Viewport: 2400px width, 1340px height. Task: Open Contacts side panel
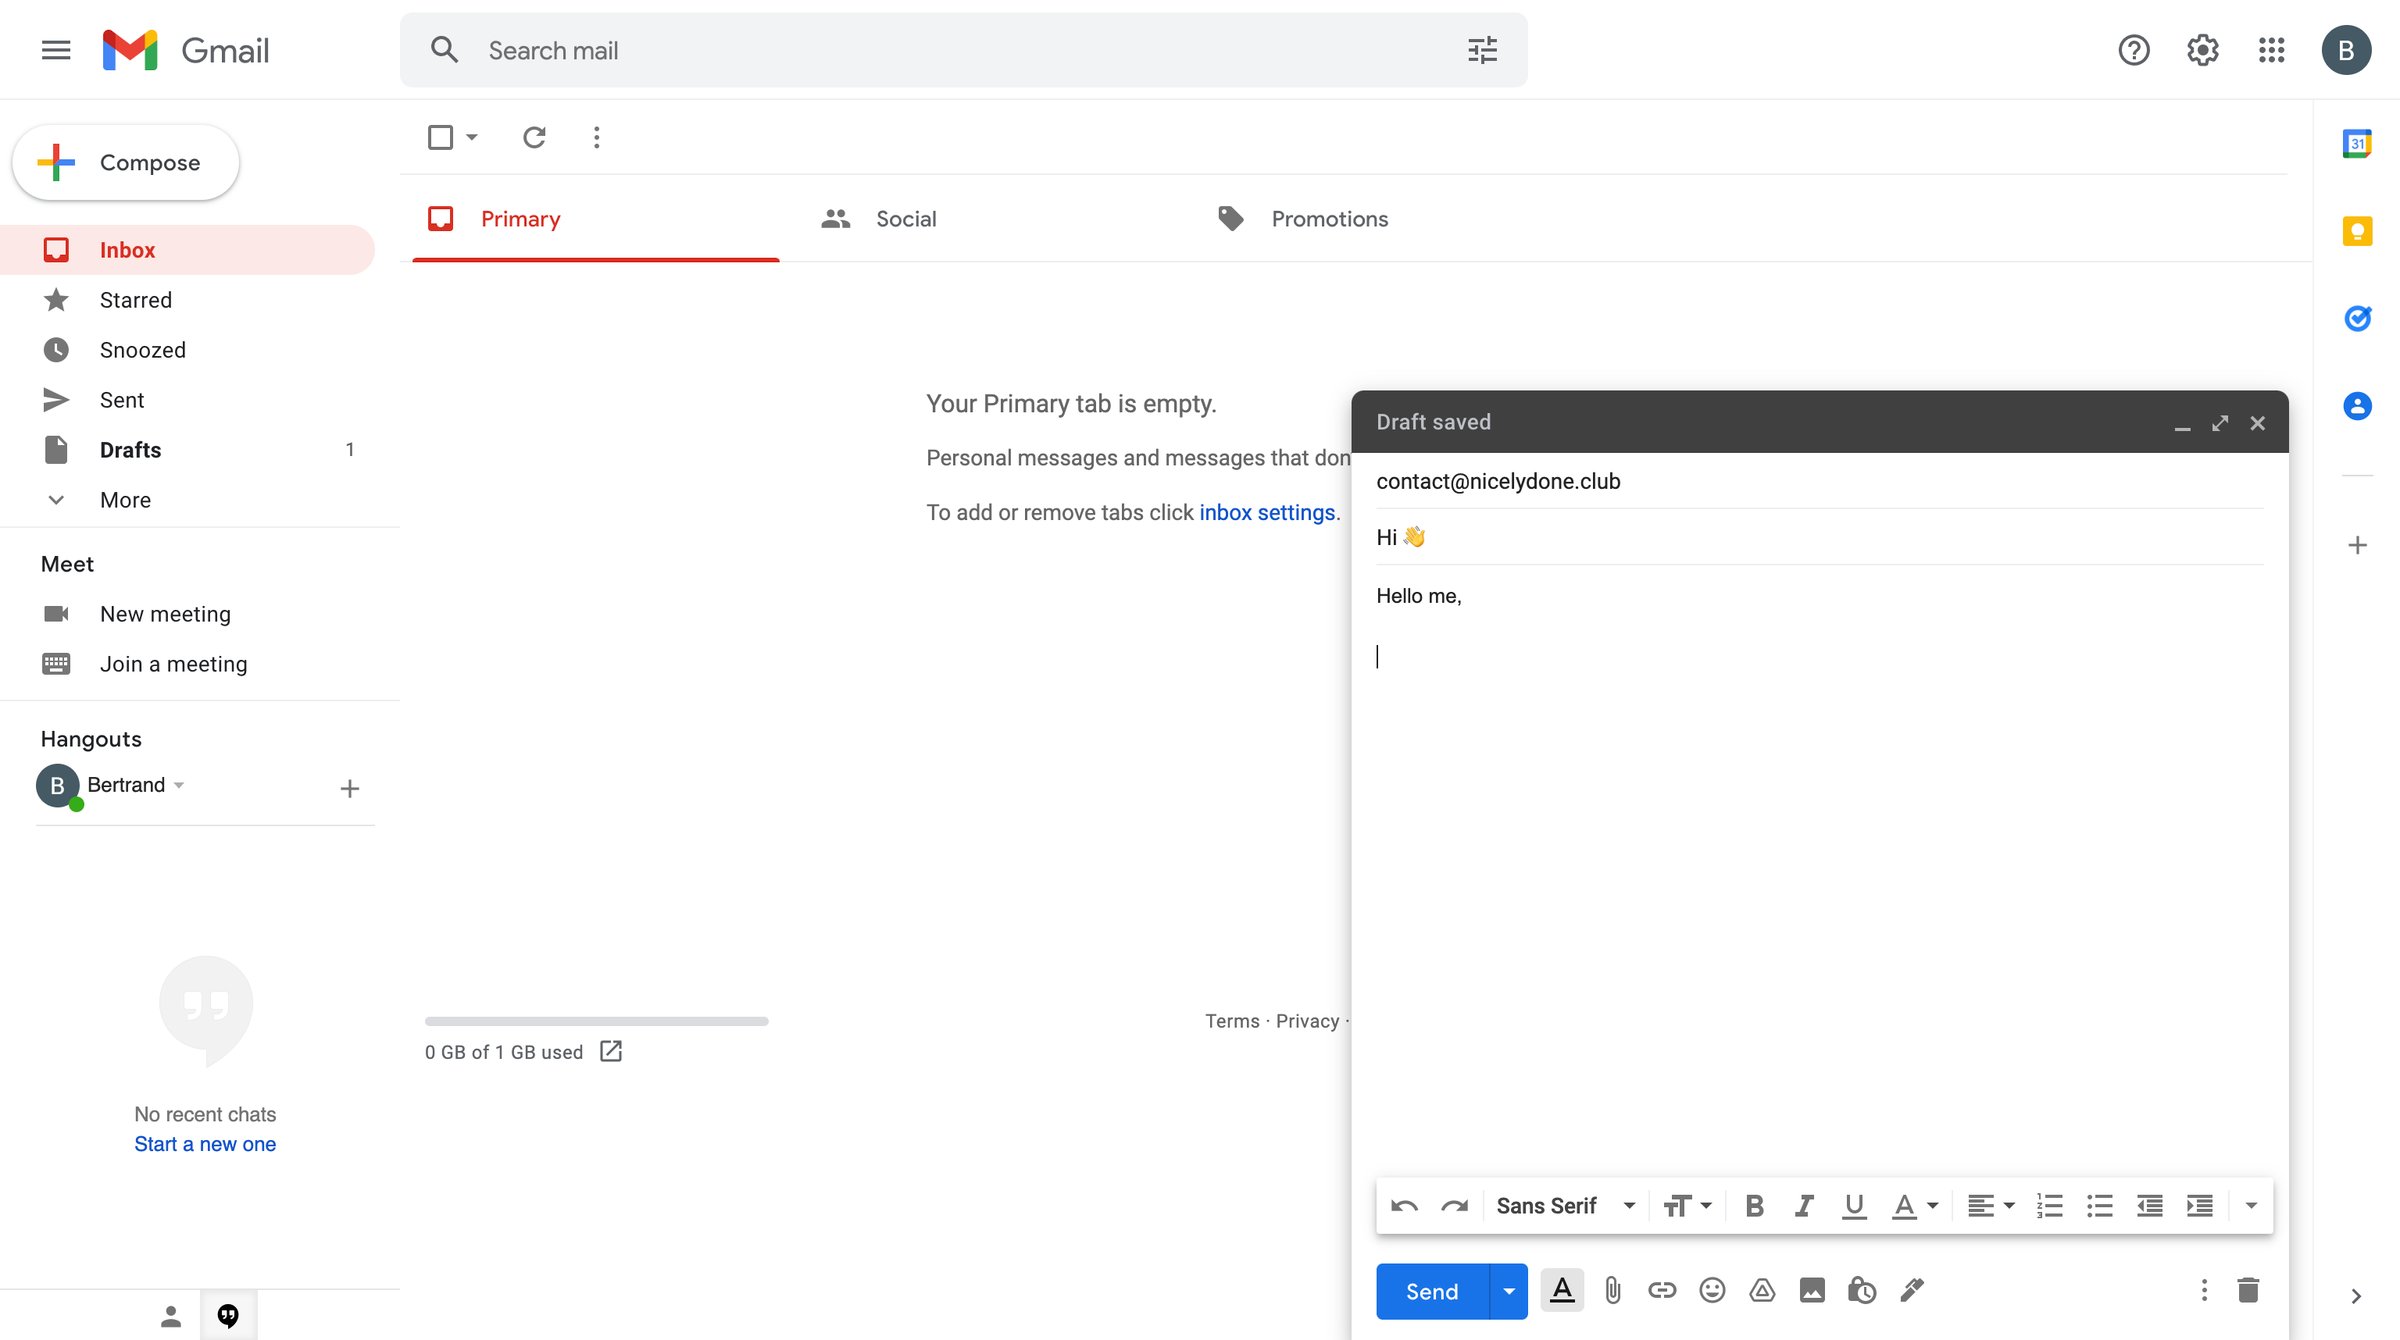click(x=2357, y=406)
